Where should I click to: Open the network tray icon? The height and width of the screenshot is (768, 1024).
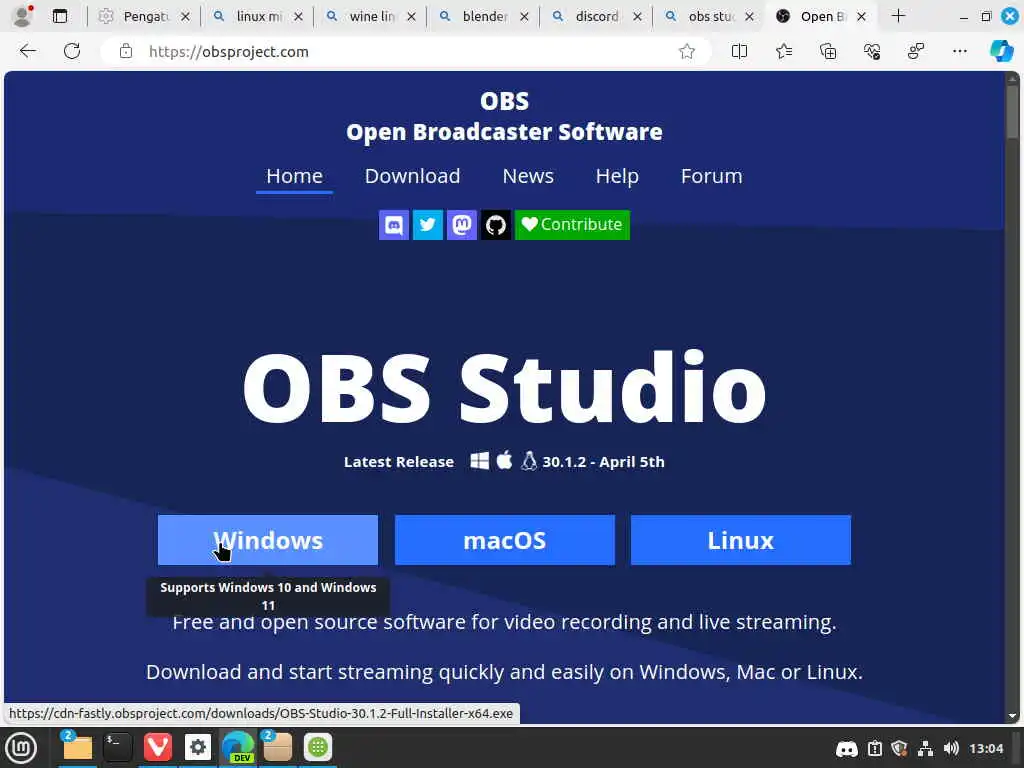tap(925, 748)
